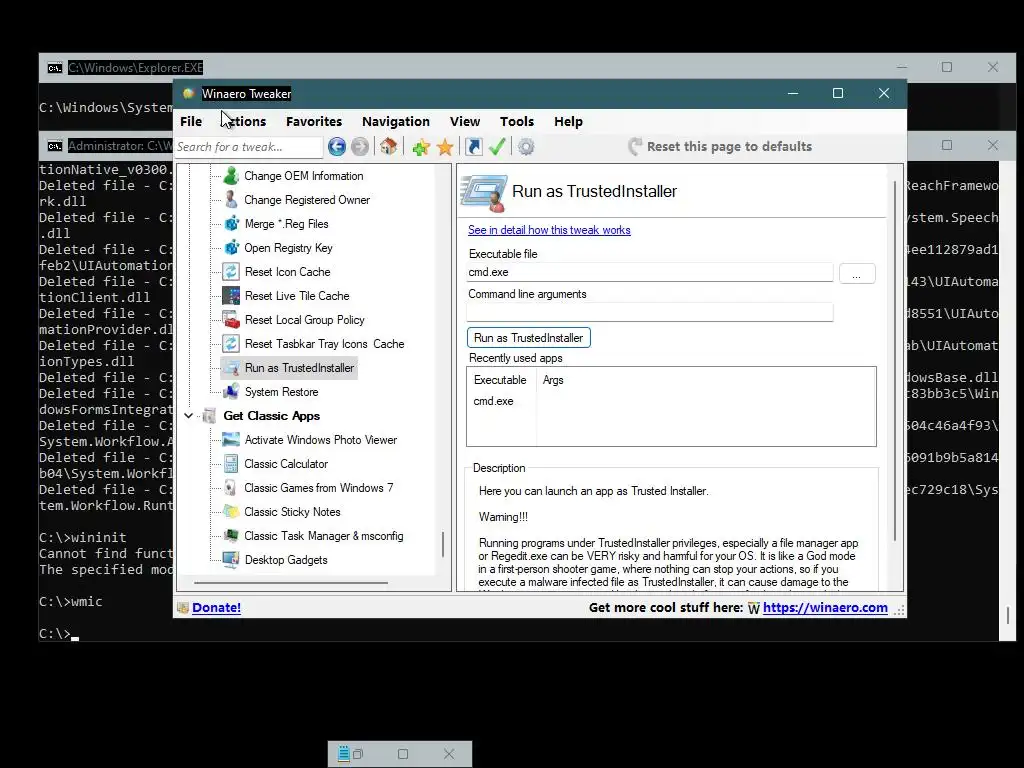This screenshot has height=768, width=1024.
Task: Click the Reset Local Group Policy icon
Action: 231,320
